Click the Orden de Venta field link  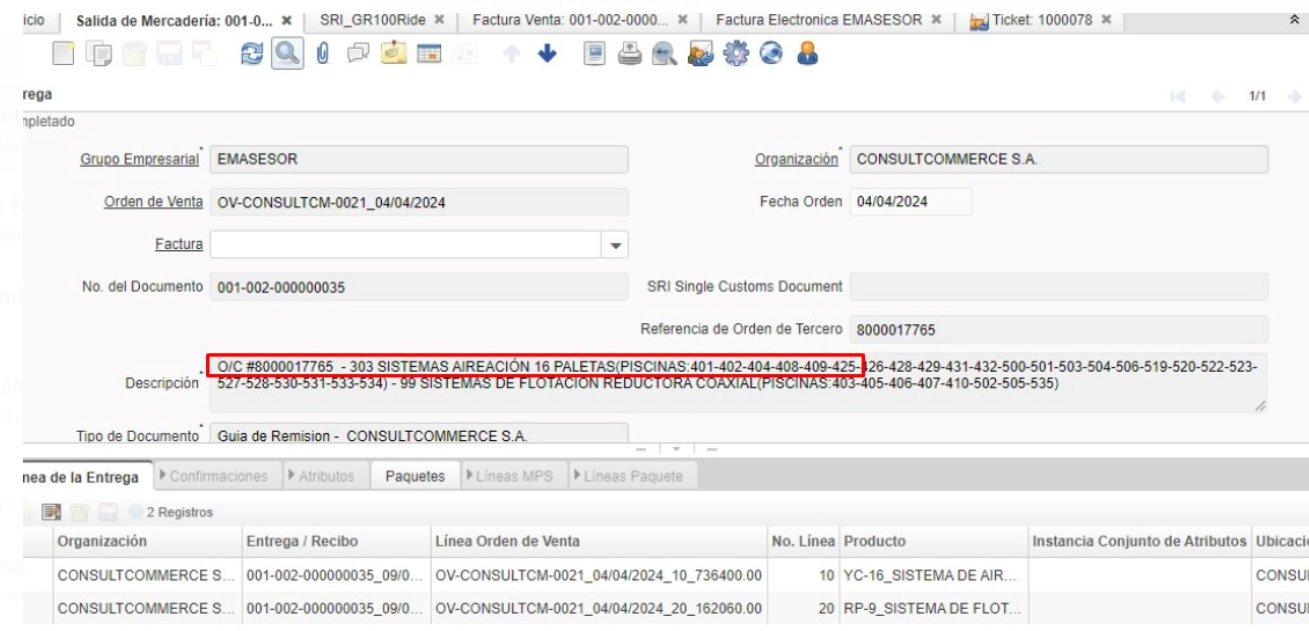click(155, 202)
